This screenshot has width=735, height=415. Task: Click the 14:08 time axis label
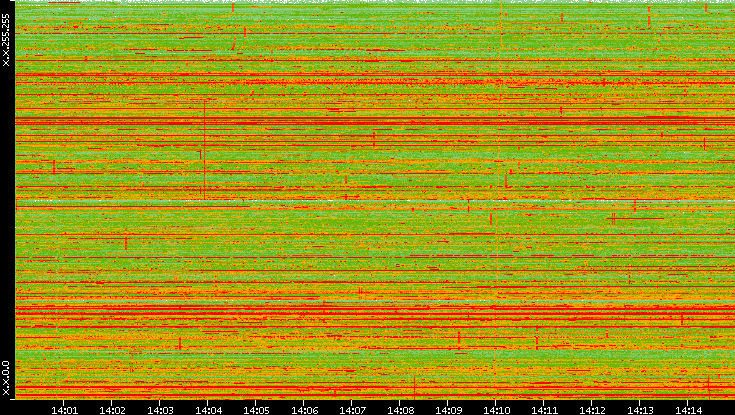point(400,410)
